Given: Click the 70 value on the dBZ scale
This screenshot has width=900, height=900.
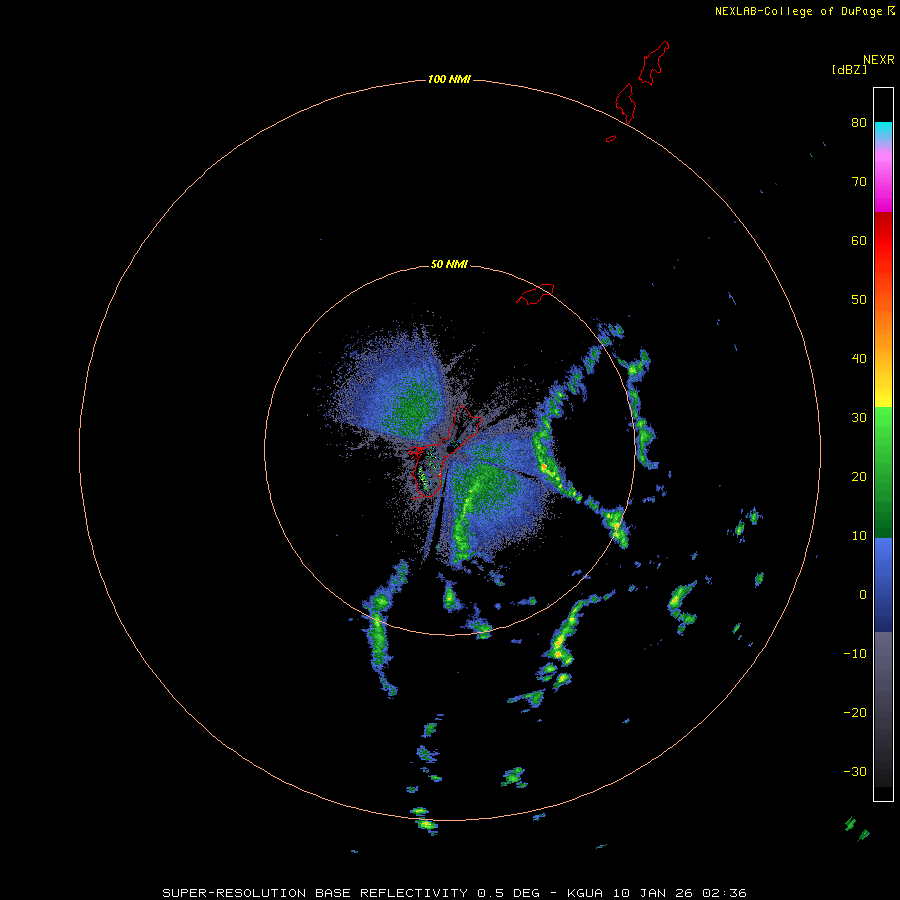Looking at the screenshot, I should tap(859, 181).
